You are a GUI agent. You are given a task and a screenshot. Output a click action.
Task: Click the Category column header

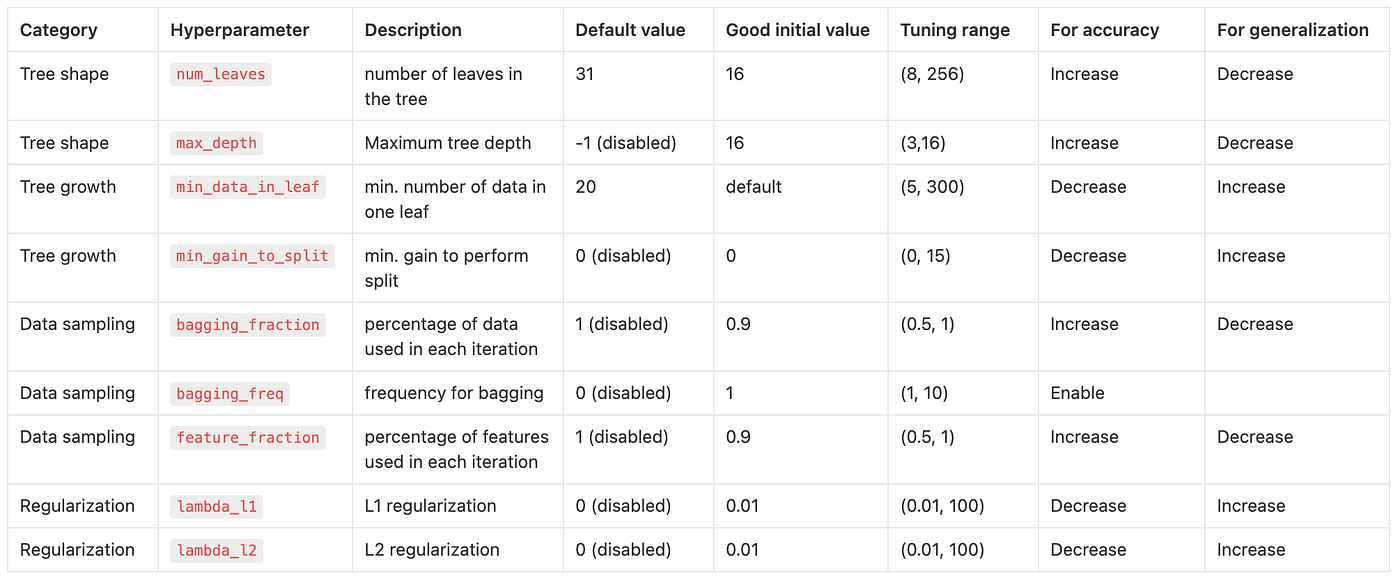tap(57, 30)
